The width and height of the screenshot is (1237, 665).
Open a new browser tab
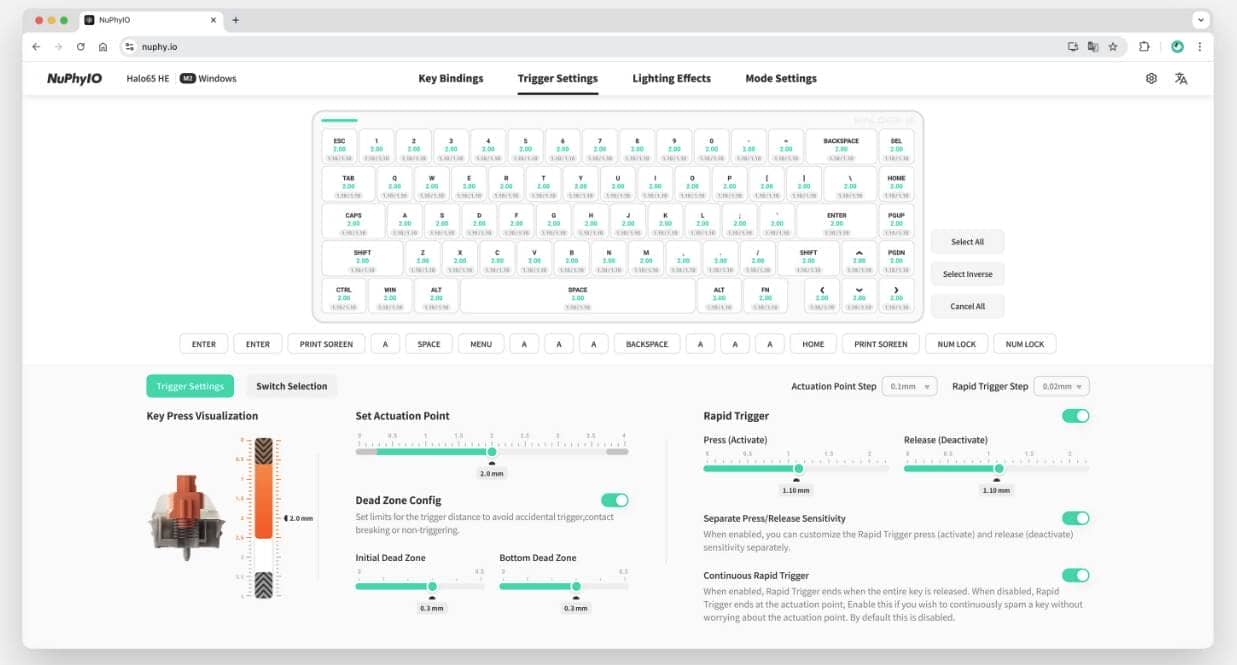tap(236, 20)
